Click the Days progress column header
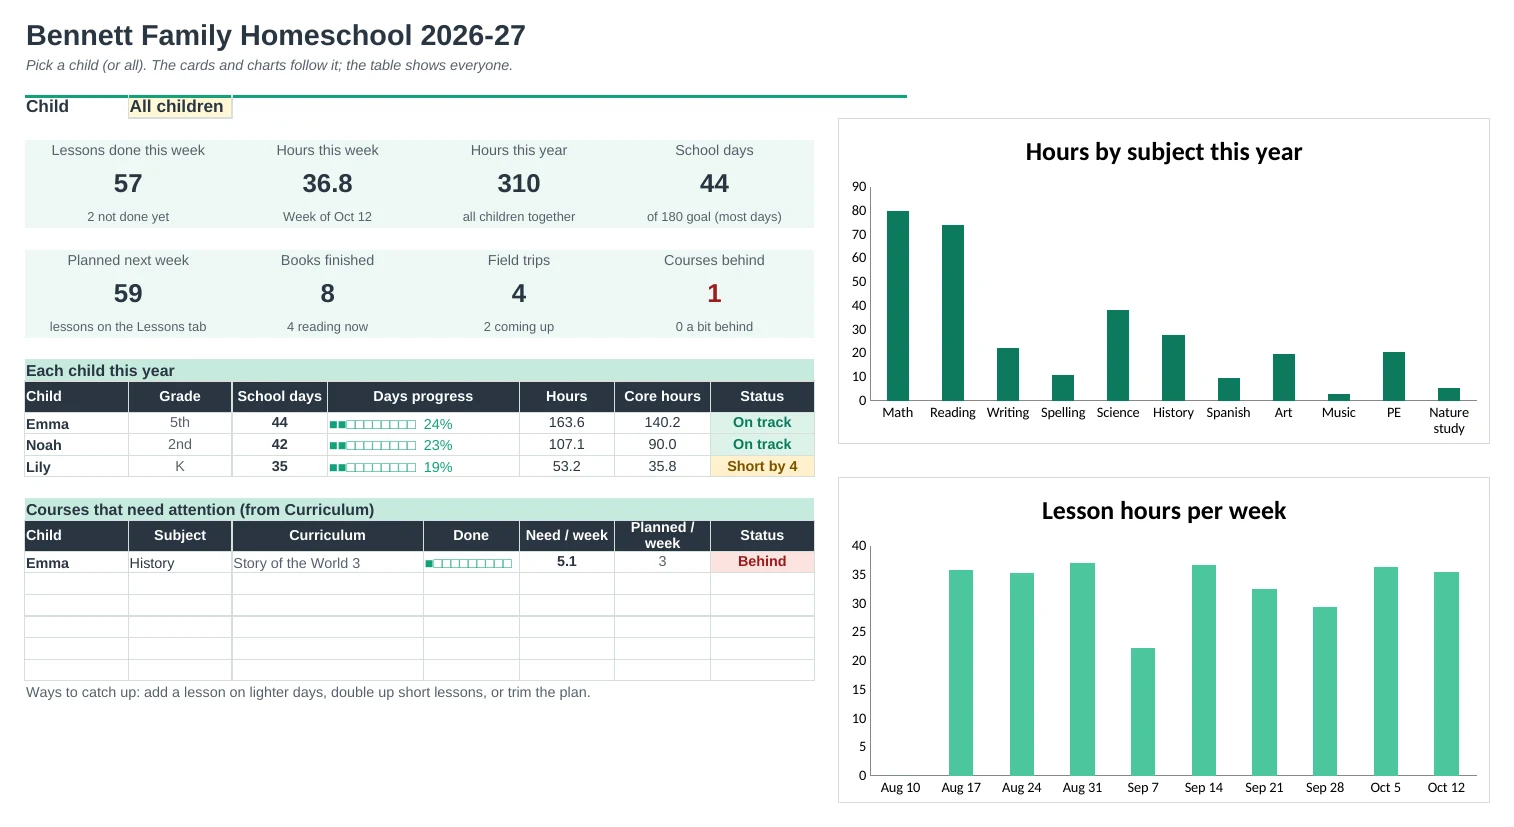This screenshot has width=1514, height=827. point(423,396)
